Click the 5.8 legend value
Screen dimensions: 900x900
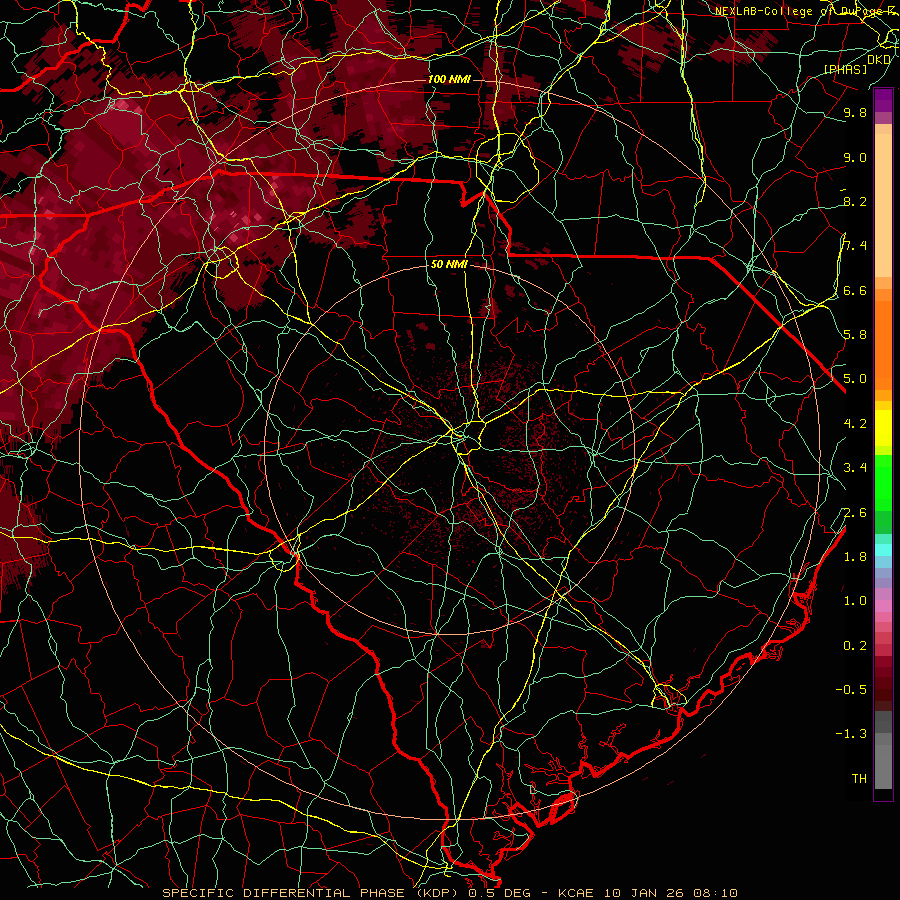point(855,335)
